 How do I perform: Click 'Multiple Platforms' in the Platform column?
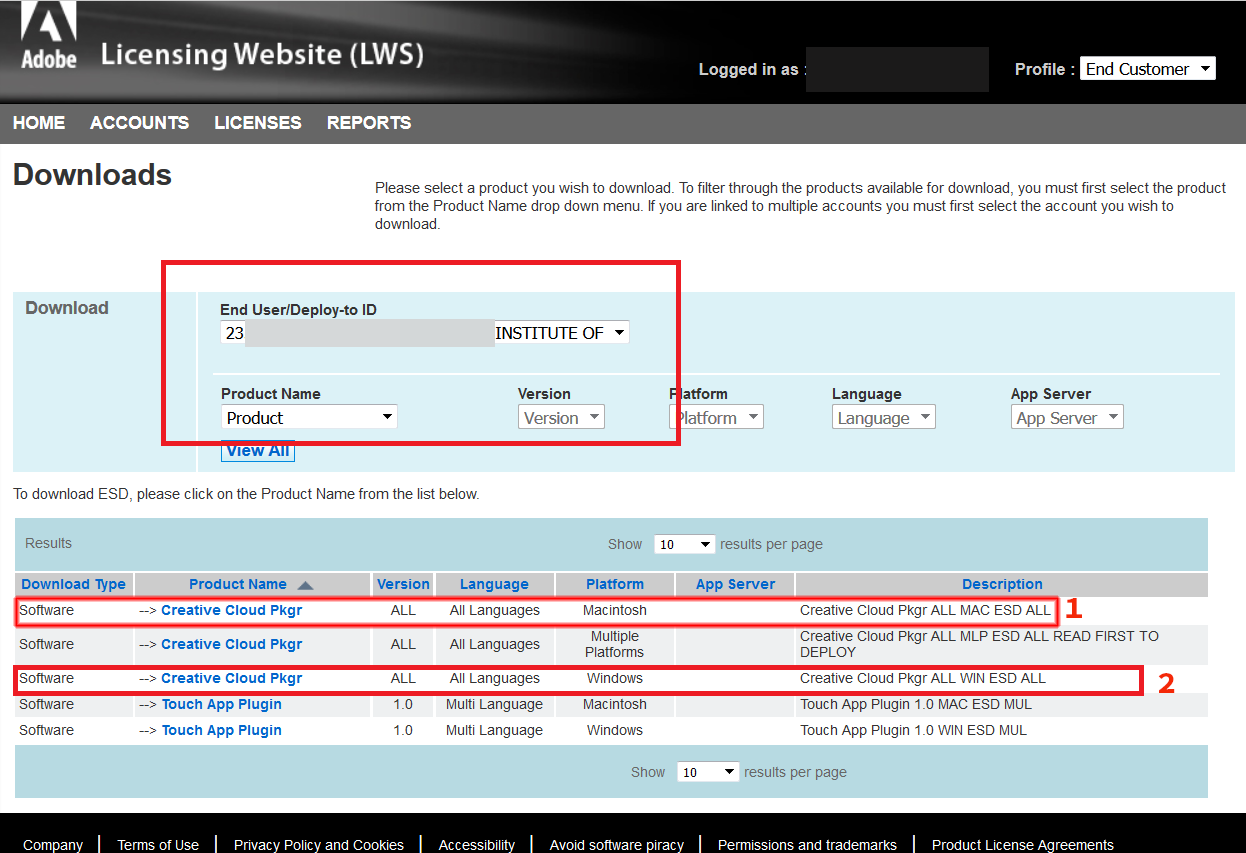coord(615,644)
